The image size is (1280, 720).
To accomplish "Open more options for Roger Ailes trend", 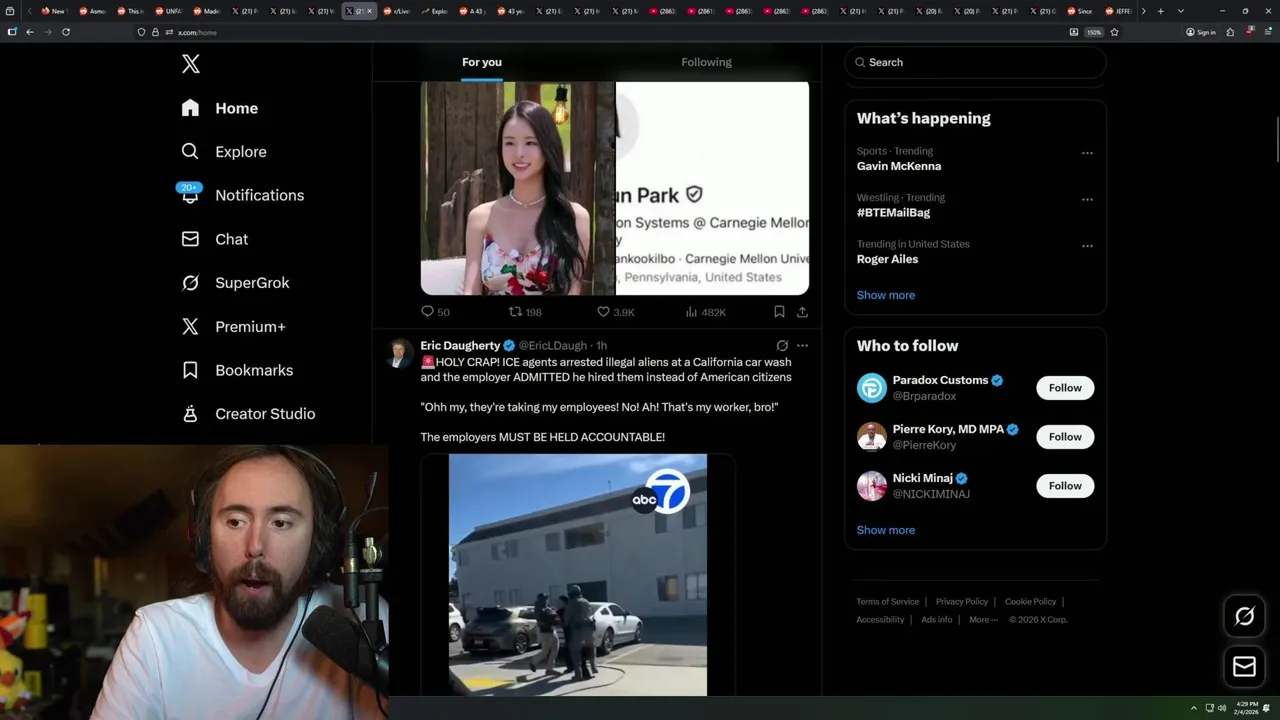I will 1087,245.
